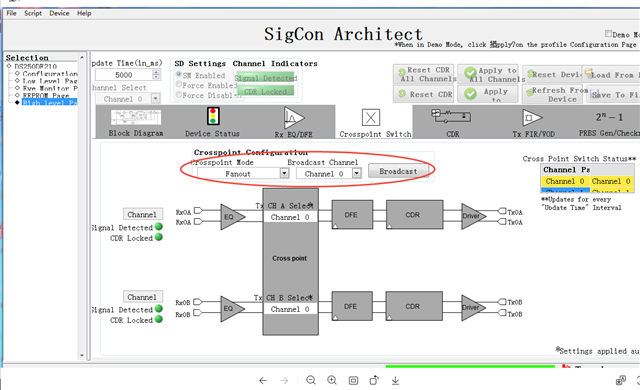Image resolution: width=640 pixels, height=390 pixels.
Task: Click the Update Time stepper arrows
Action: click(156, 75)
